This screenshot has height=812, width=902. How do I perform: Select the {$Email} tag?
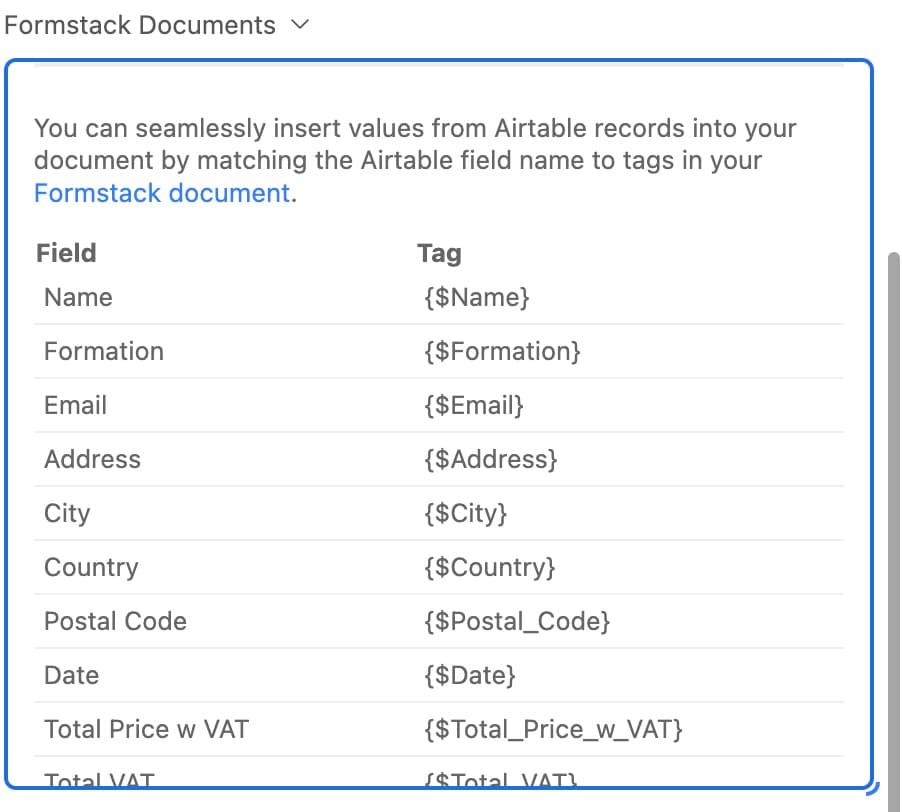[x=474, y=406]
